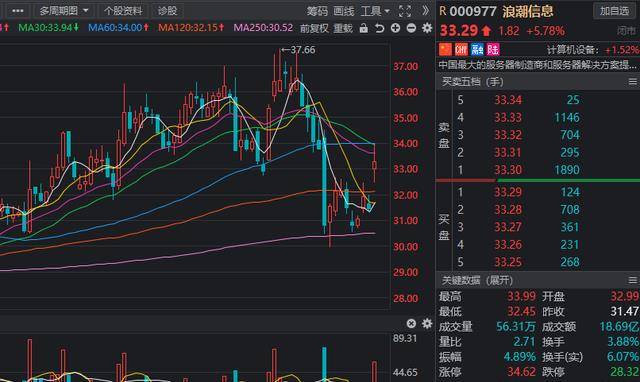Click the 最低 value 32.45

pos(521,312)
